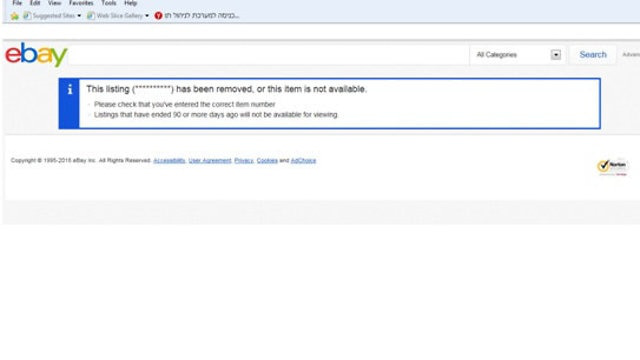Click the Norton Secured badge
This screenshot has width=640, height=360.
[x=612, y=167]
